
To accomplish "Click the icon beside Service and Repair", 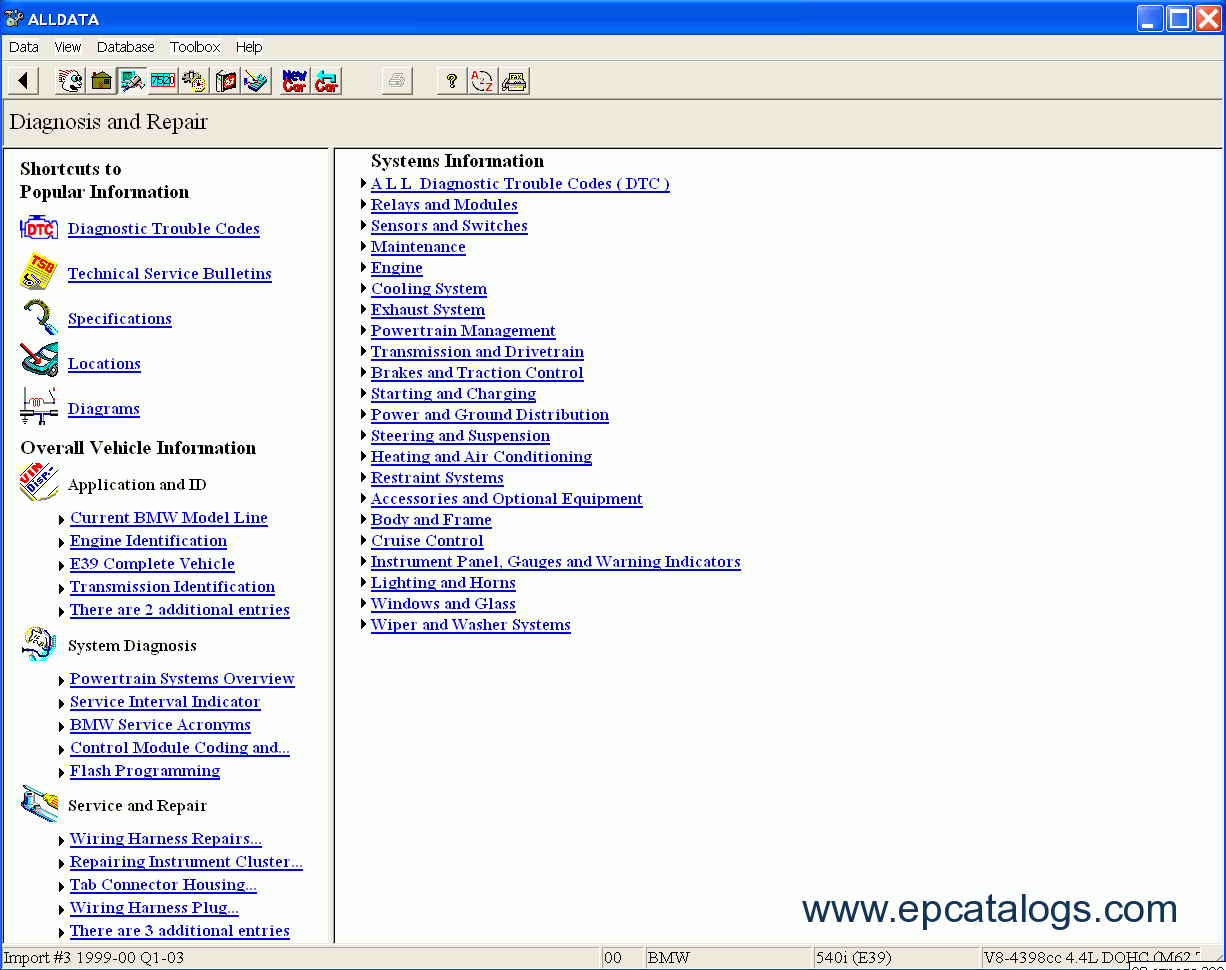I will [x=39, y=804].
